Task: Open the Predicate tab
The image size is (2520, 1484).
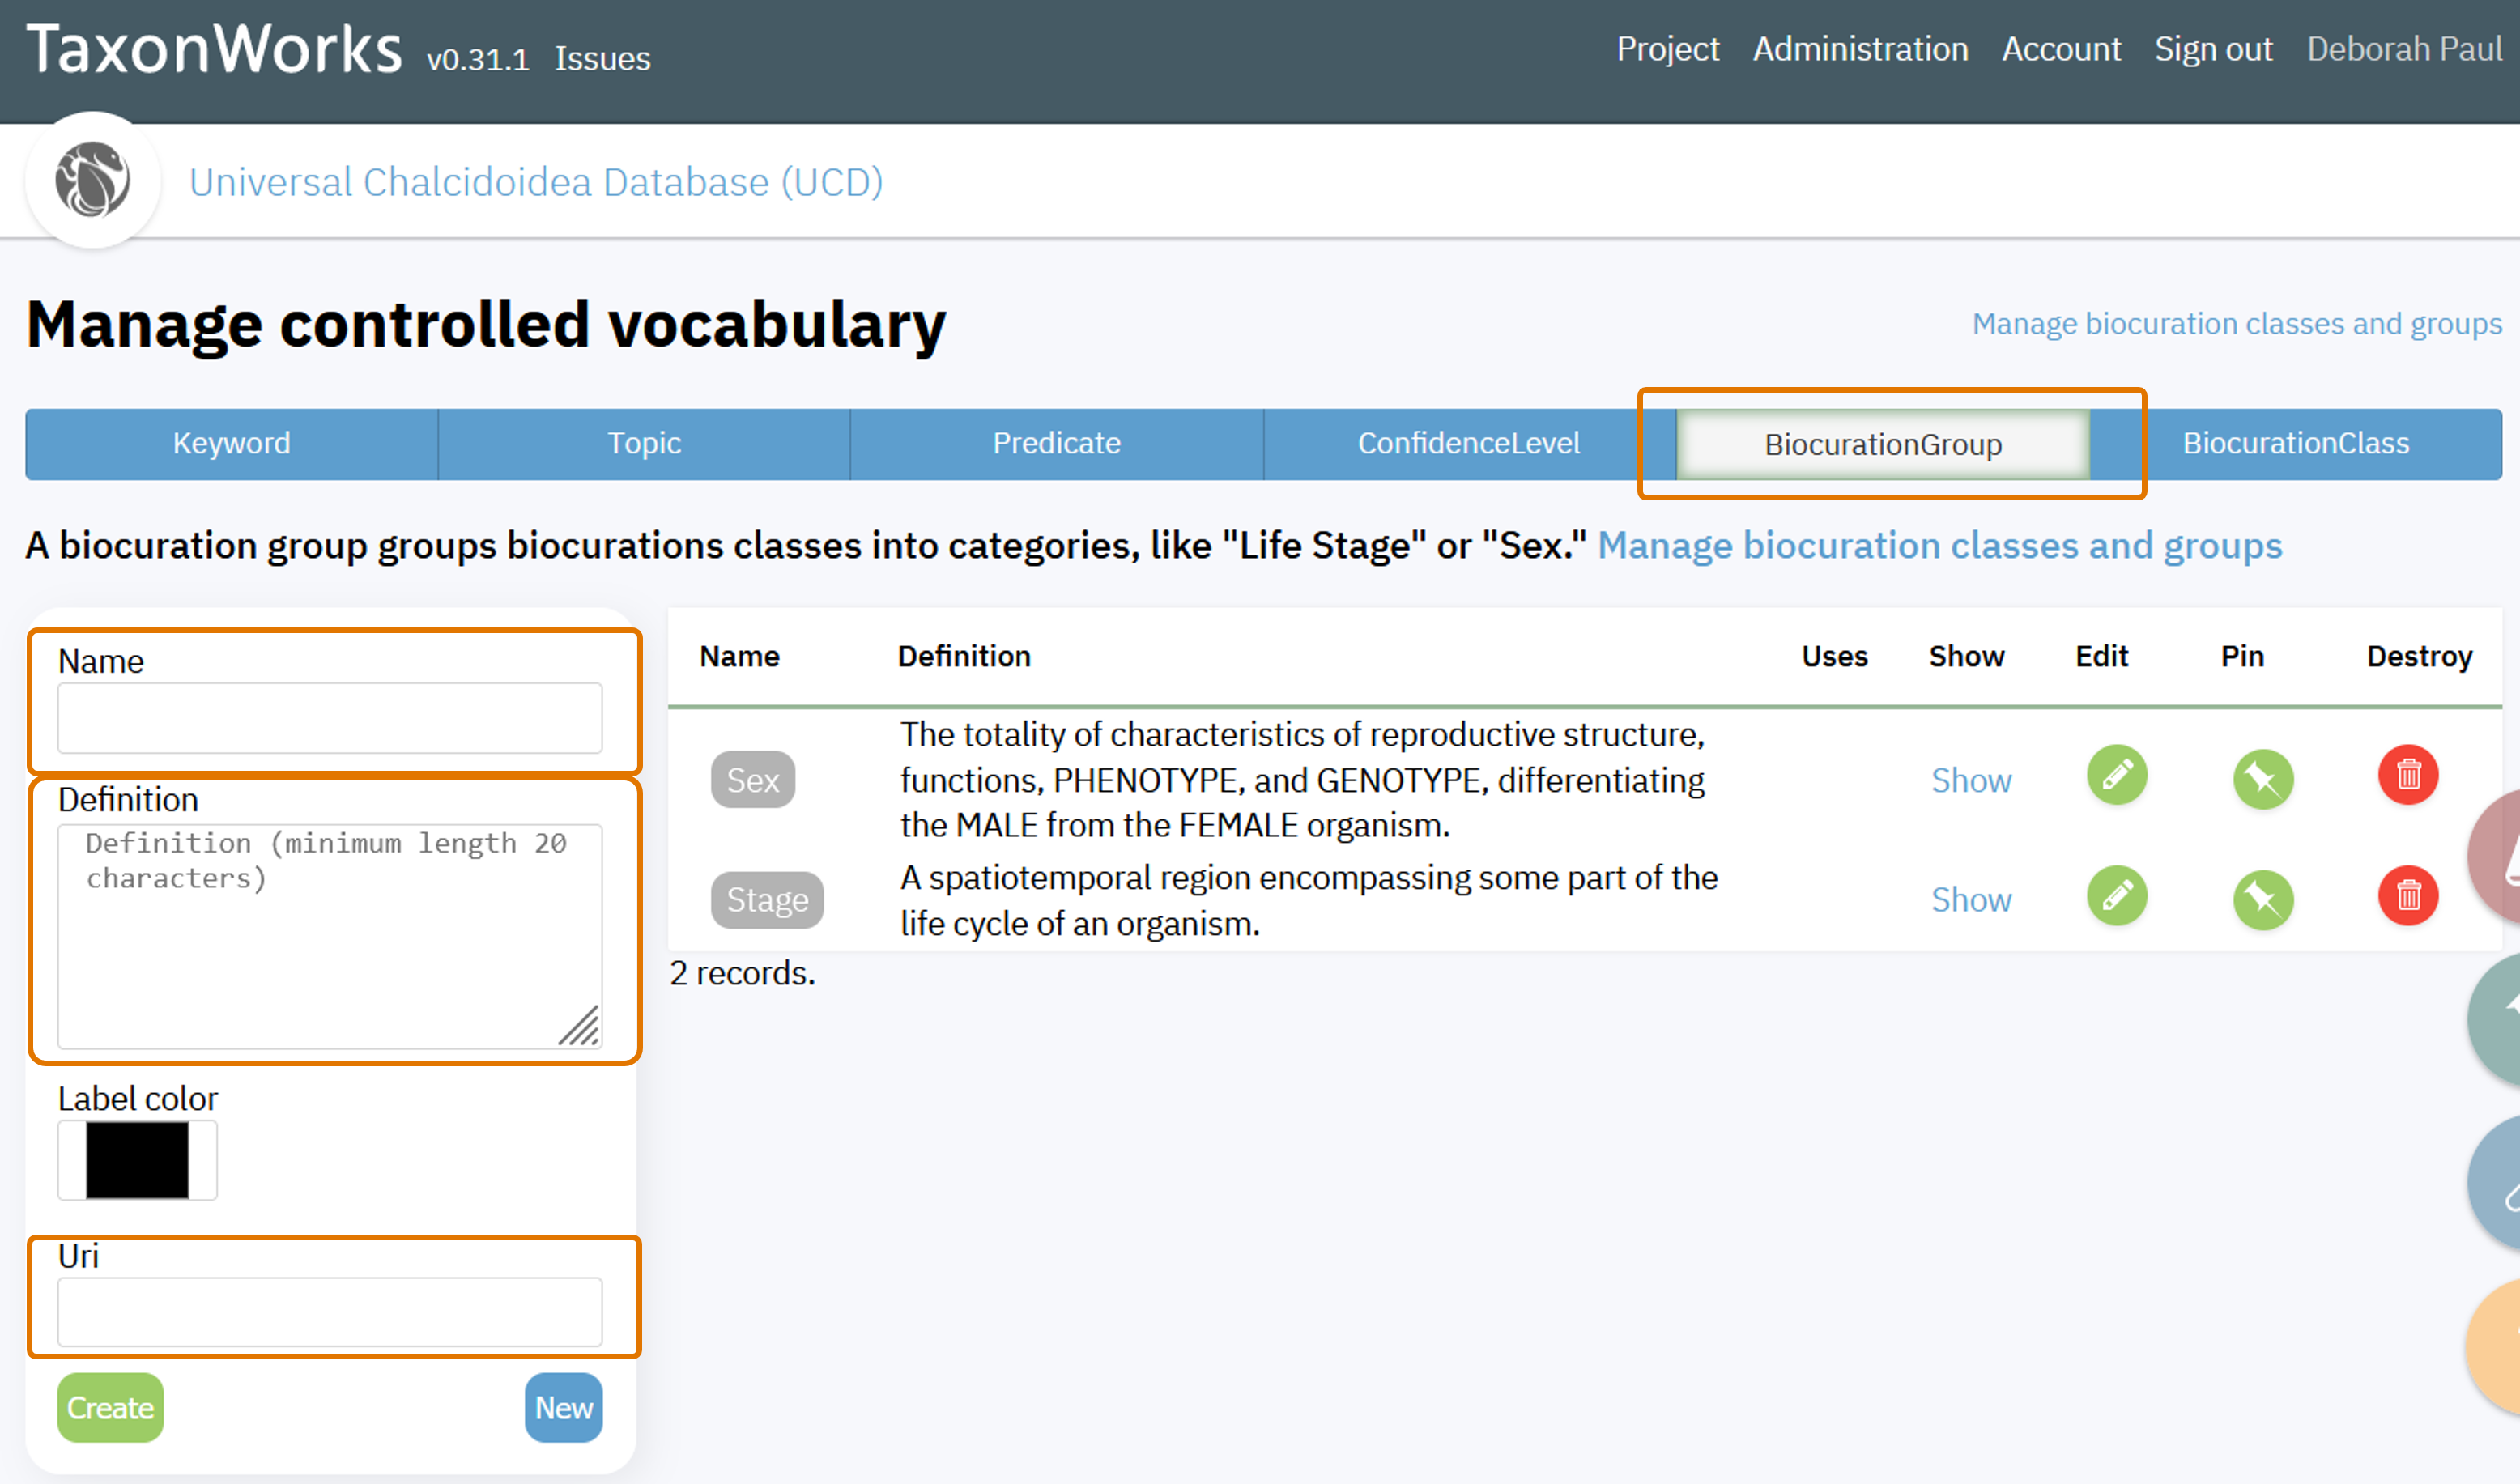Action: tap(1056, 443)
